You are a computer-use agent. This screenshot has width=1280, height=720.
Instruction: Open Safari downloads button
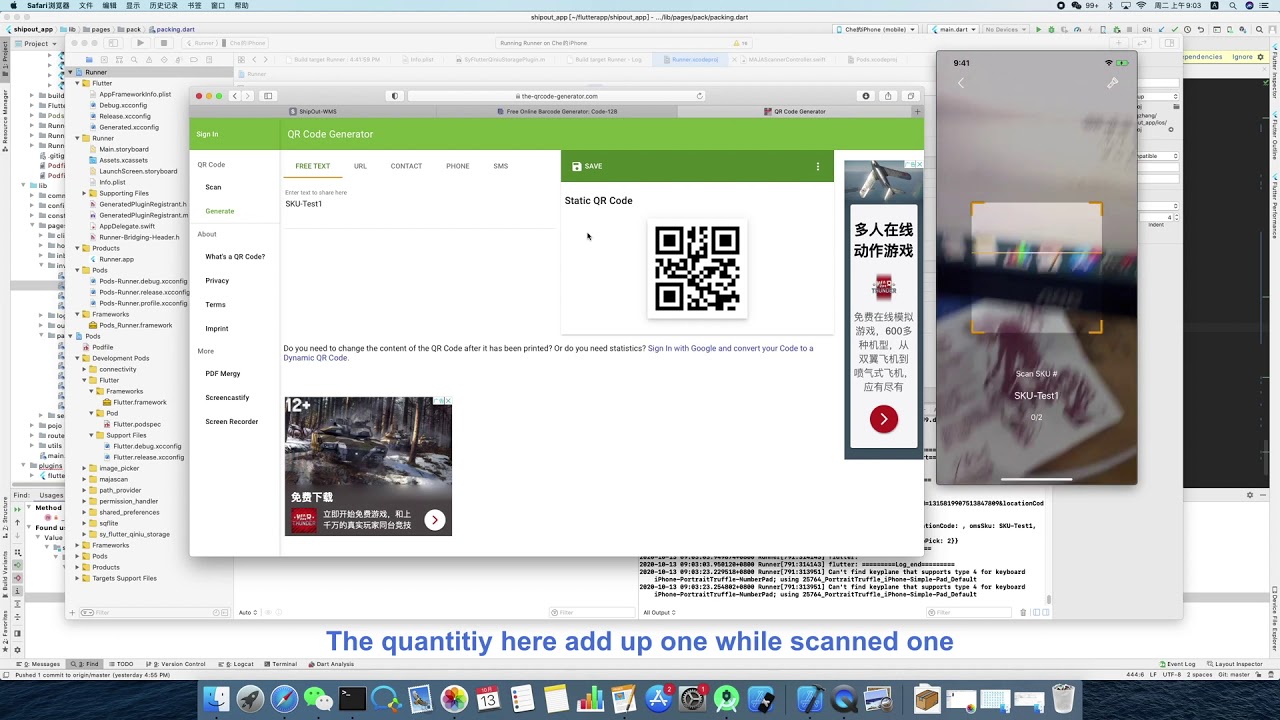[866, 96]
